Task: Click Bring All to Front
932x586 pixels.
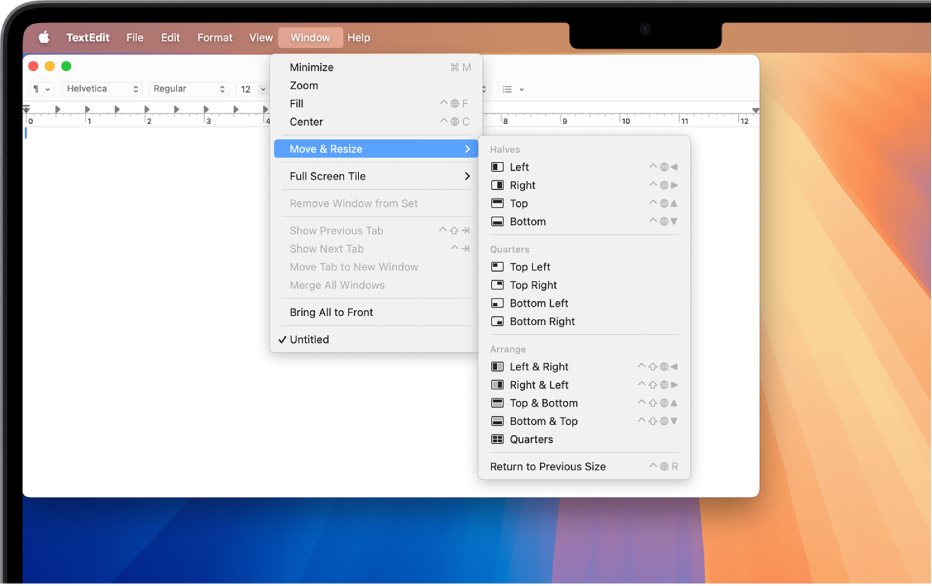Action: [x=331, y=313]
